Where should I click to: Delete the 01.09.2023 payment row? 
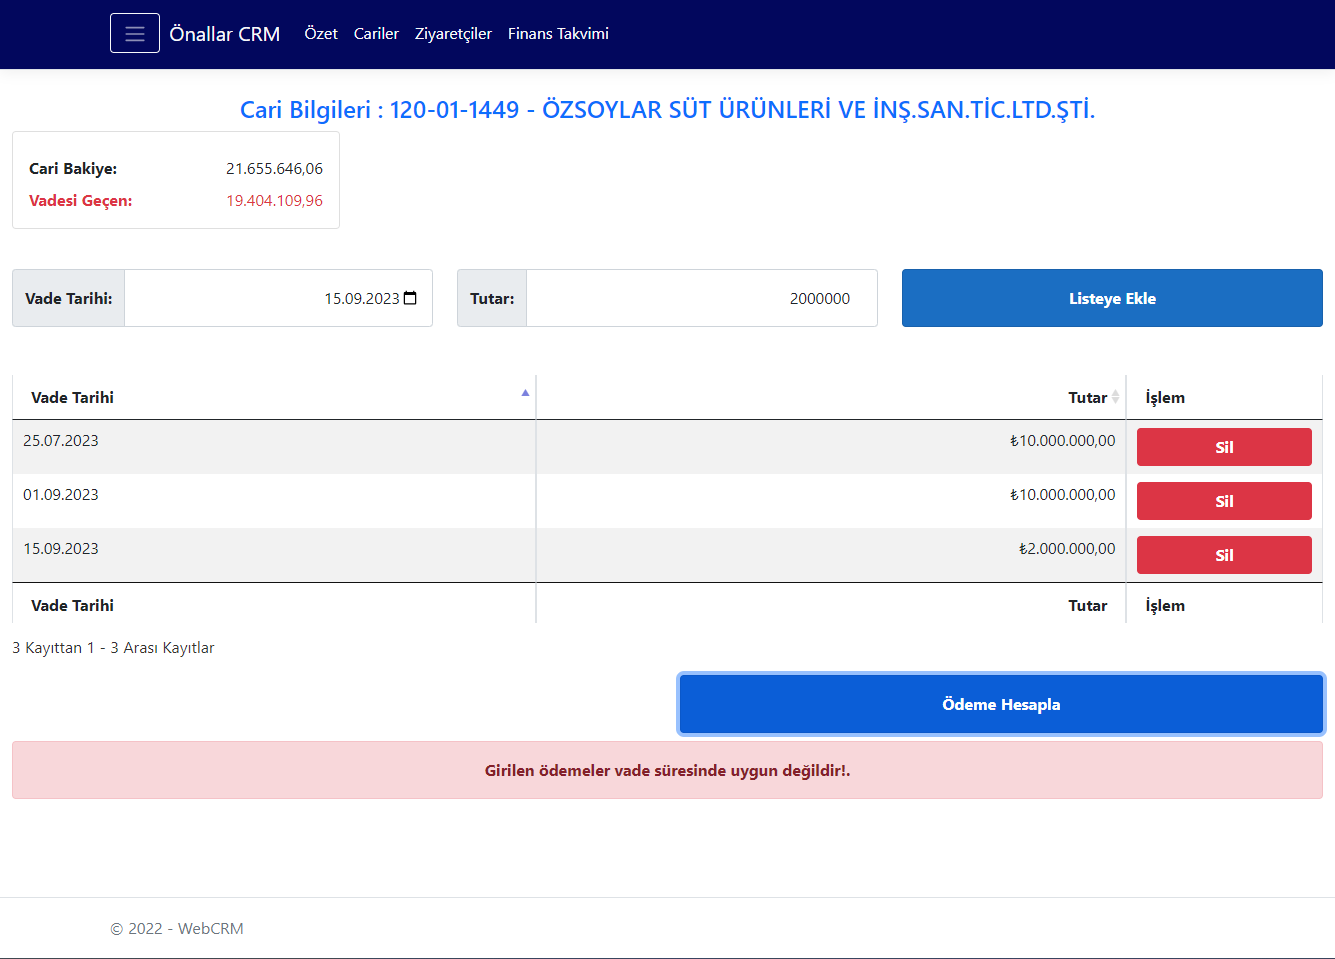(1224, 501)
